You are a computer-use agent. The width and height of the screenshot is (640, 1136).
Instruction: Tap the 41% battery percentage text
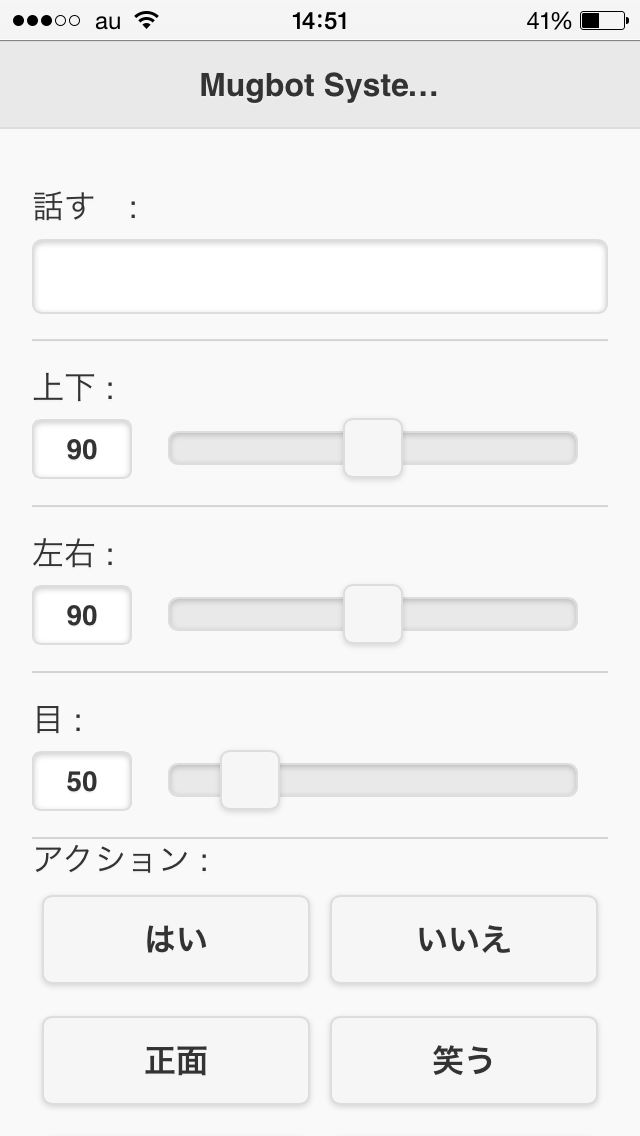[x=548, y=20]
